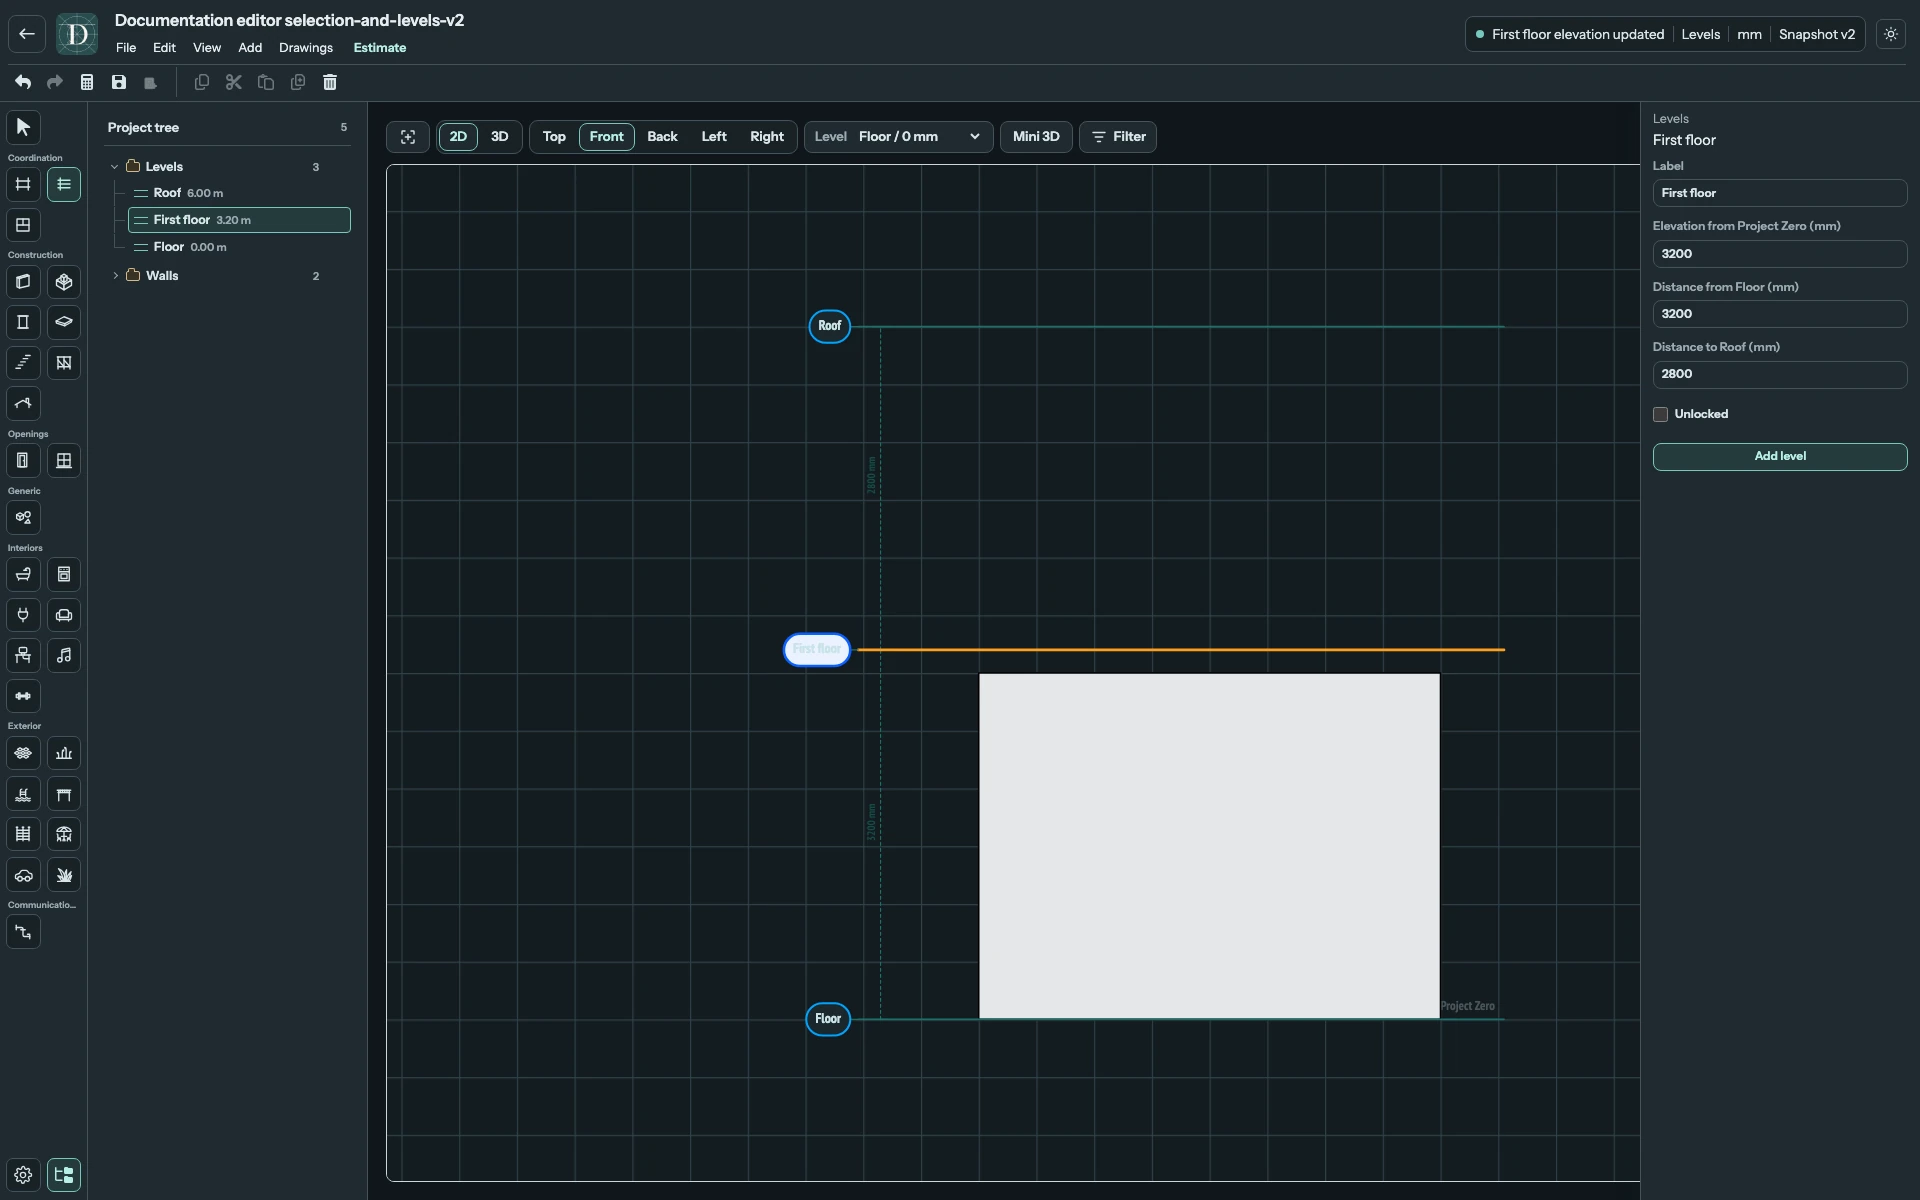
Task: Open the Edit menu
Action: point(164,48)
